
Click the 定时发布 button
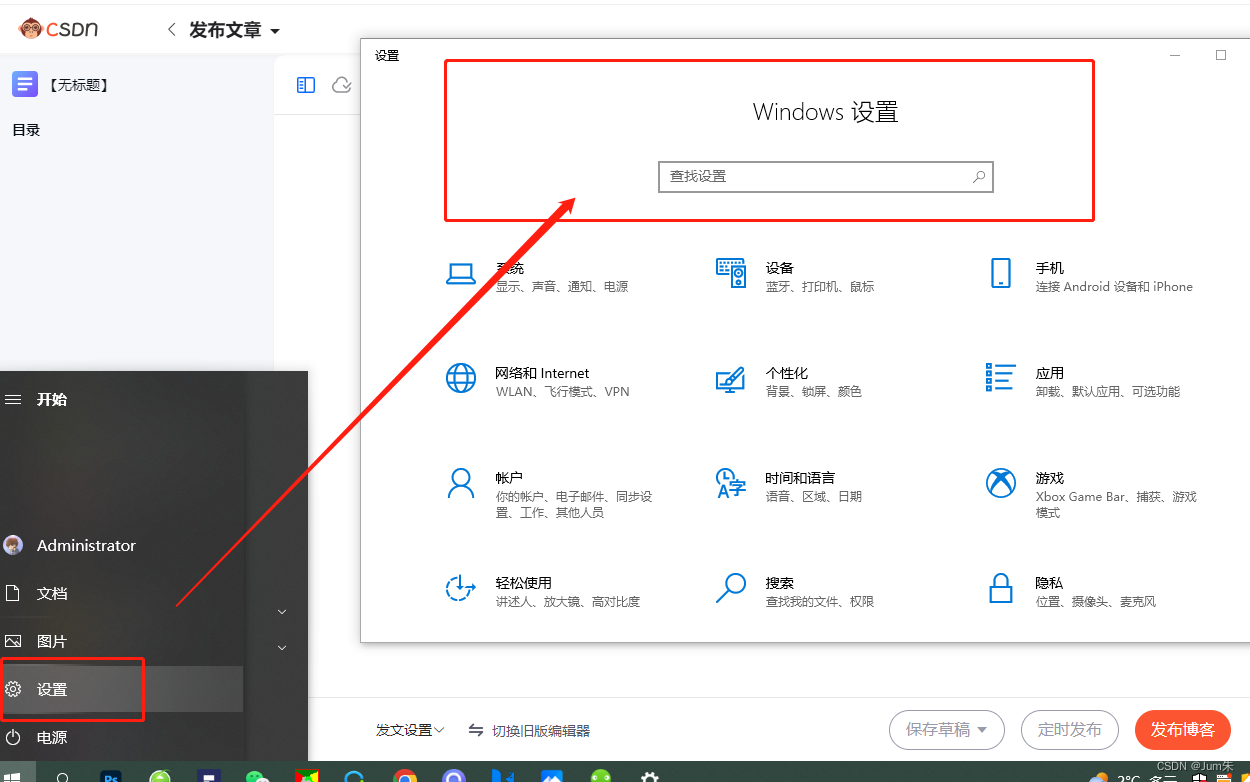1070,730
